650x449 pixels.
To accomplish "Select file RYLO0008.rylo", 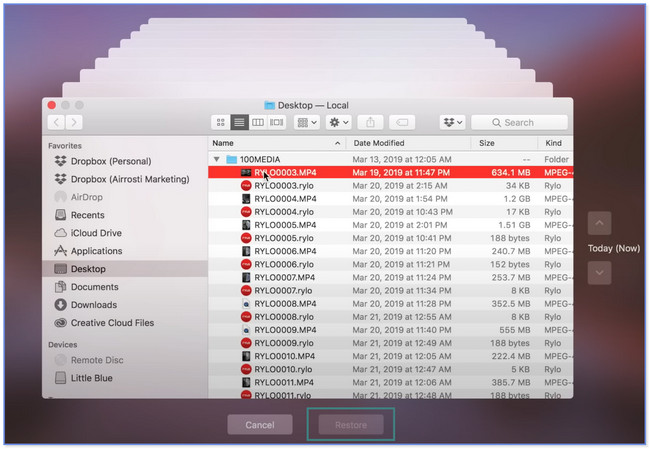I will pos(390,317).
